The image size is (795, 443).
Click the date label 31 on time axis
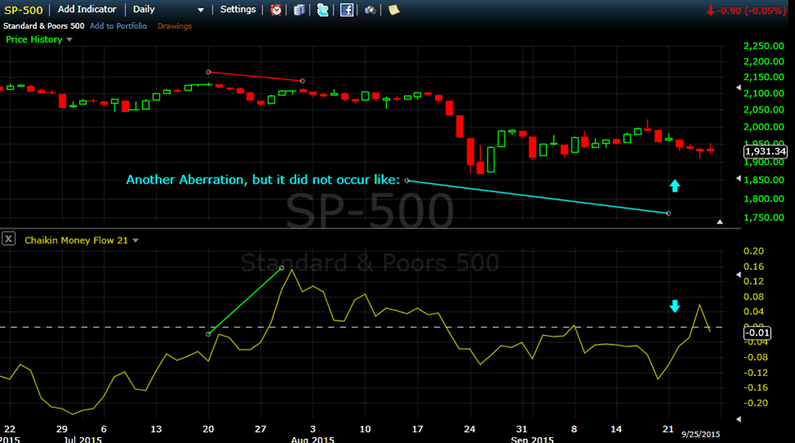click(521, 429)
